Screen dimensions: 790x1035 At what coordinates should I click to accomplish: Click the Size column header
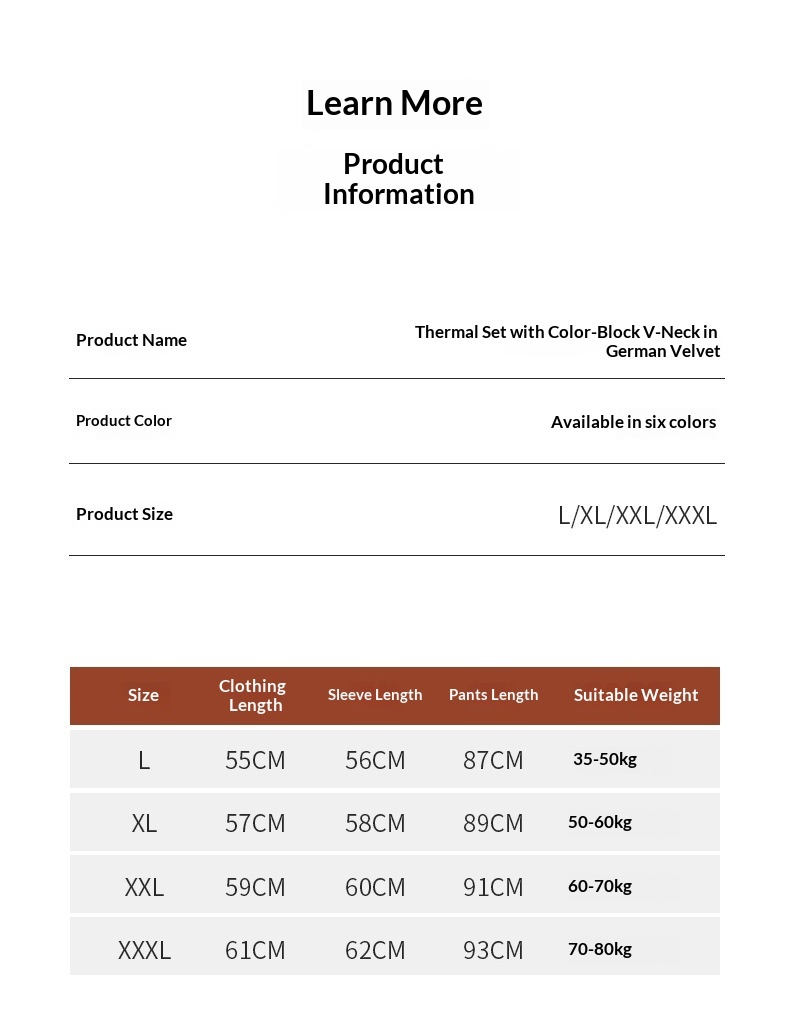click(x=143, y=695)
